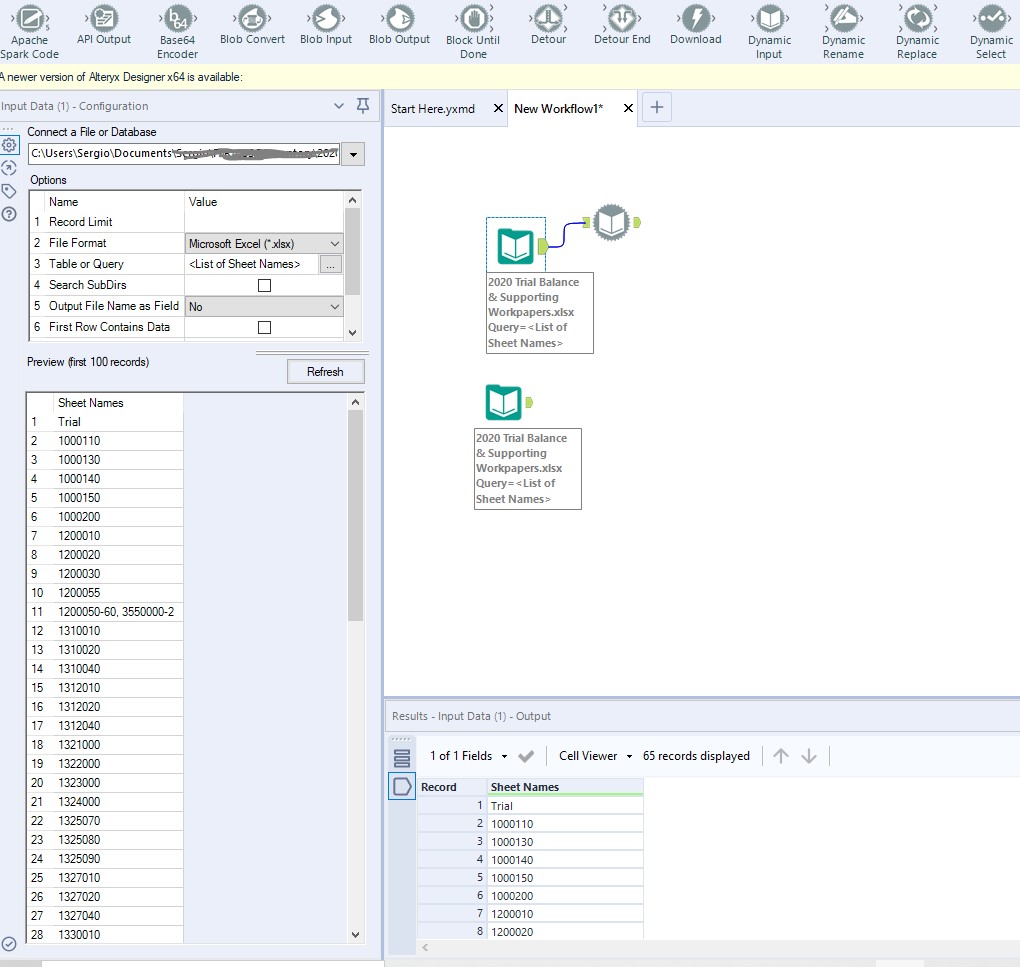1020x967 pixels.
Task: Click the Refresh preview button
Action: pos(325,372)
